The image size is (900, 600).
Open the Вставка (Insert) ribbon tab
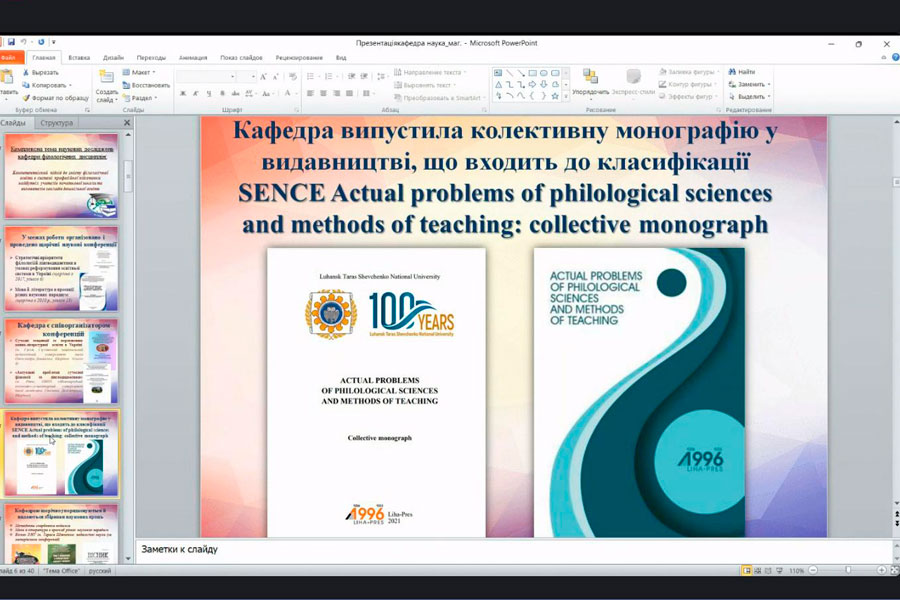(79, 58)
